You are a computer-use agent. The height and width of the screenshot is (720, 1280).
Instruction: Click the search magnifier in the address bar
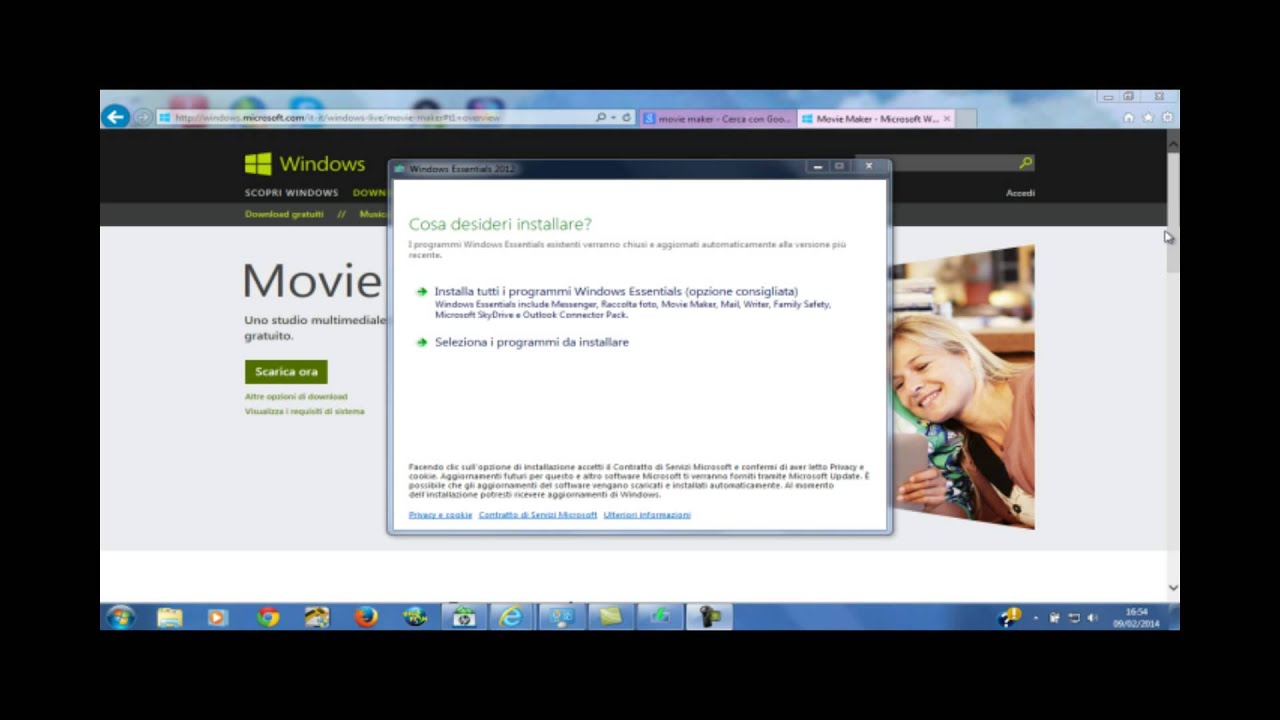click(x=601, y=117)
